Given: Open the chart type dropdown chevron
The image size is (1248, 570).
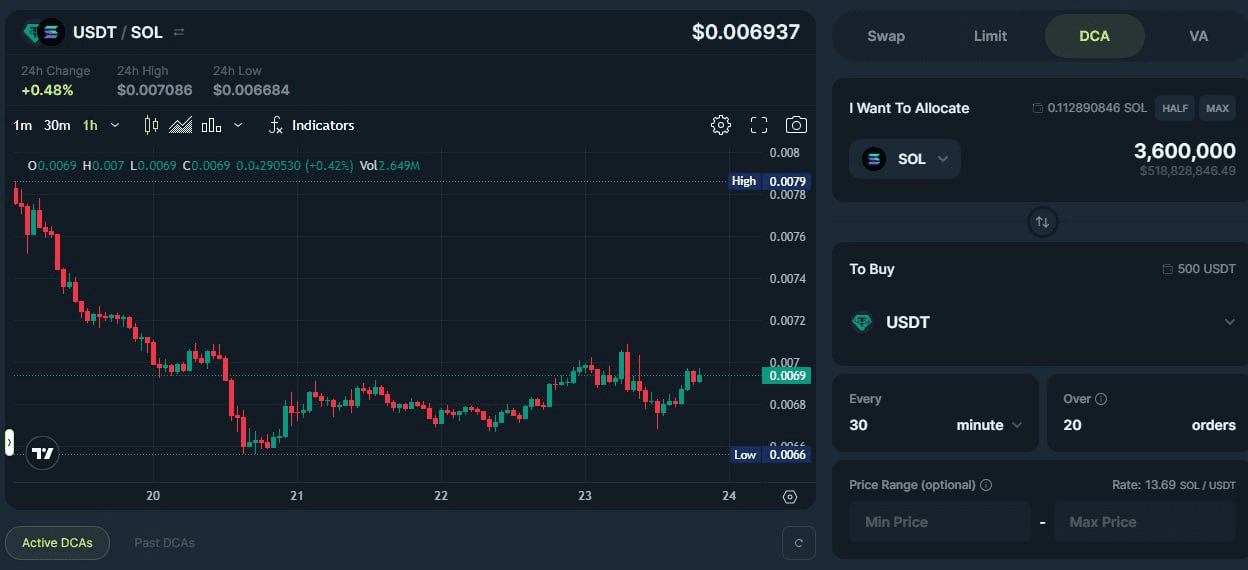Looking at the screenshot, I should click(x=238, y=125).
